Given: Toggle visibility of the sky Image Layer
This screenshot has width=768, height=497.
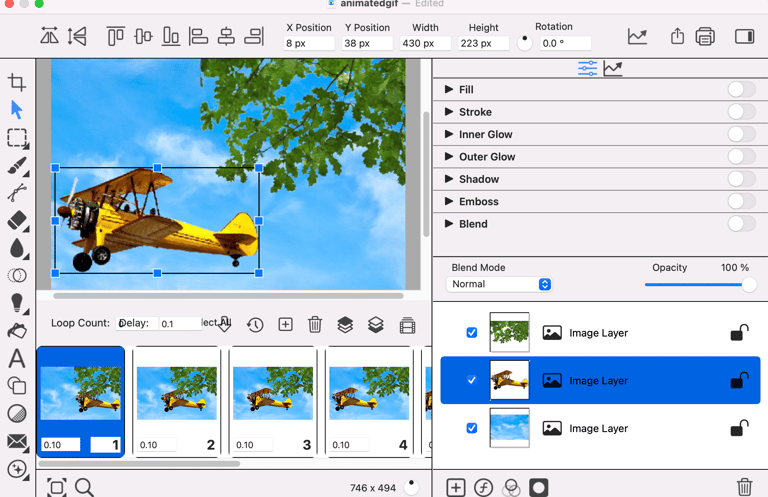Looking at the screenshot, I should pyautogui.click(x=472, y=428).
